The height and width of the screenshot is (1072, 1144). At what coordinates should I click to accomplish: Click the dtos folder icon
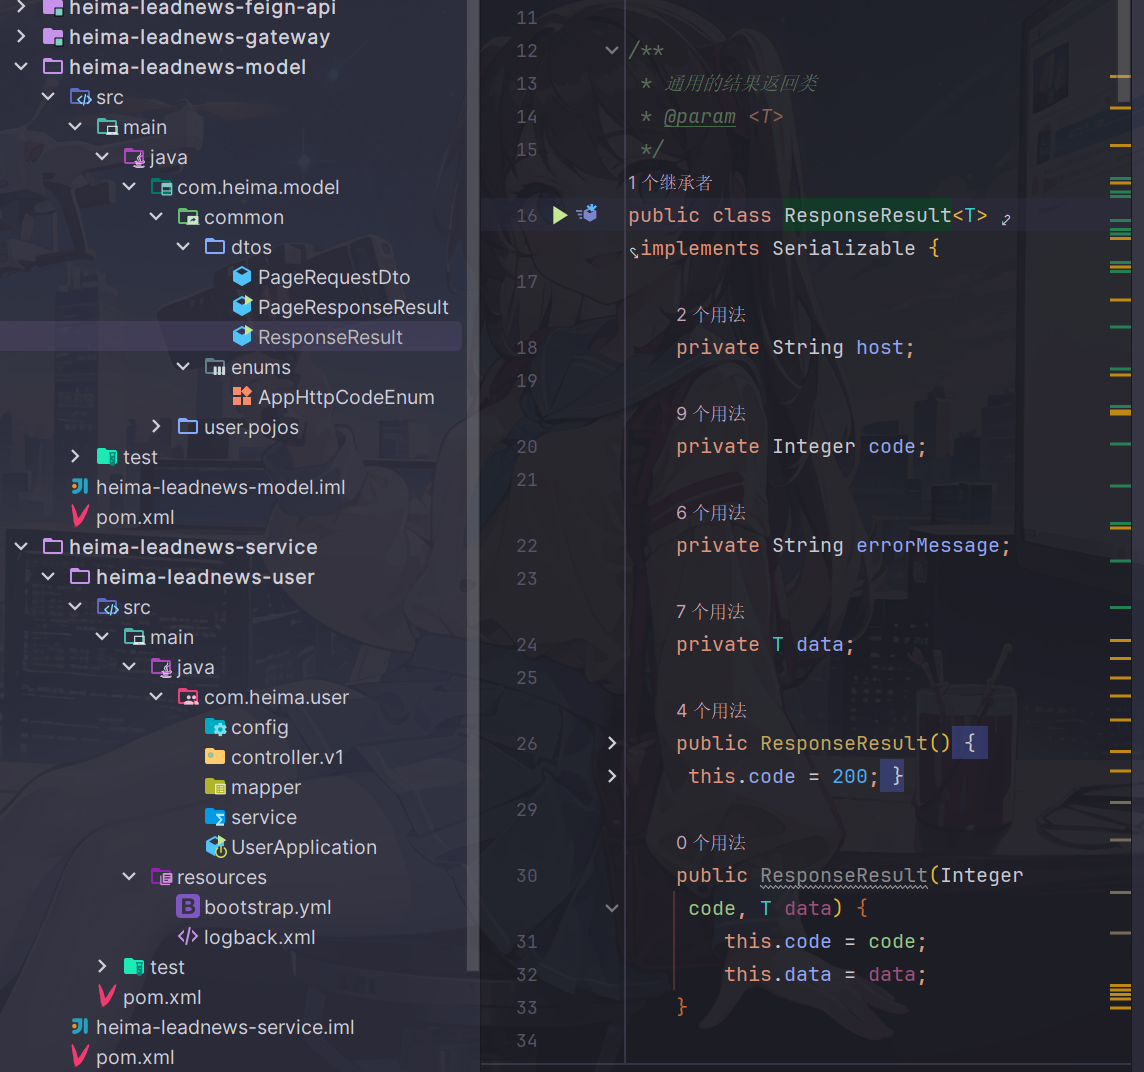215,247
